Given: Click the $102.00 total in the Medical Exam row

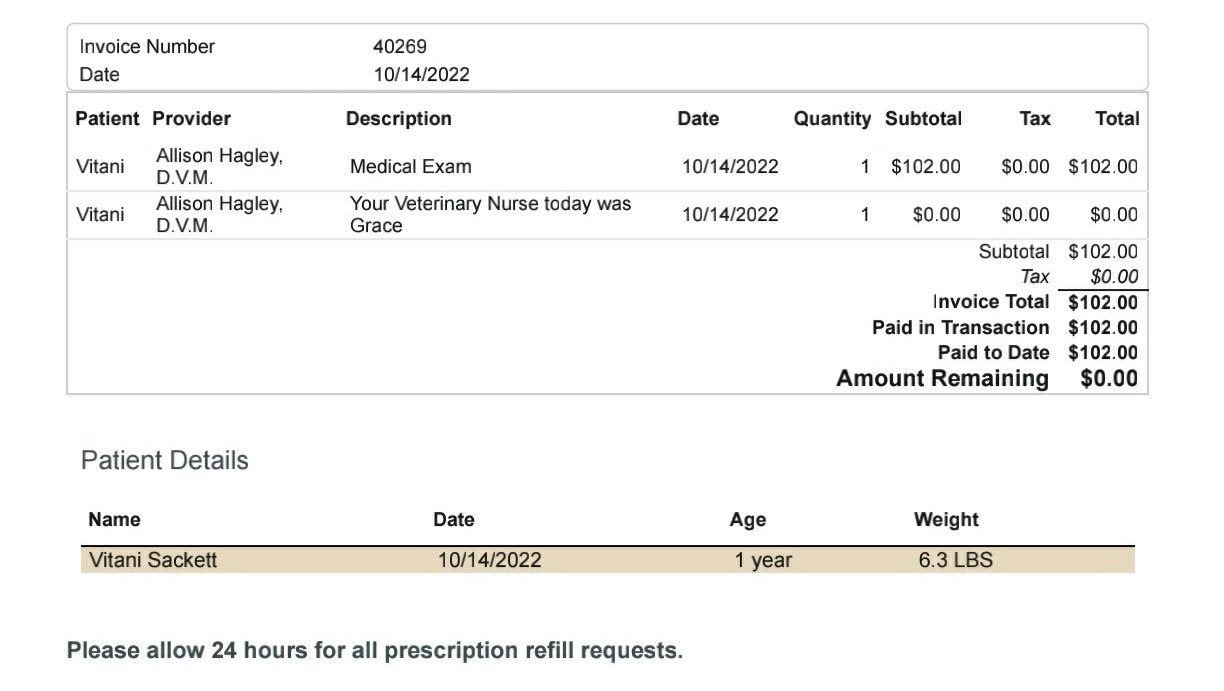Looking at the screenshot, I should click(1103, 167).
